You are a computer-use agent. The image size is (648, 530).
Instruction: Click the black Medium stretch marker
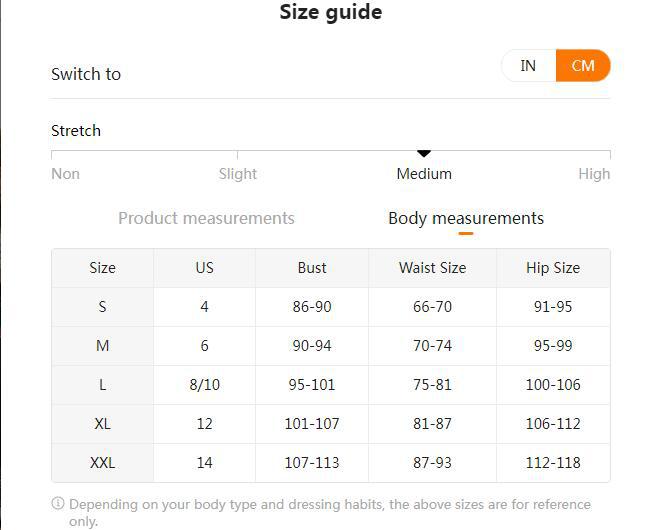click(x=424, y=153)
